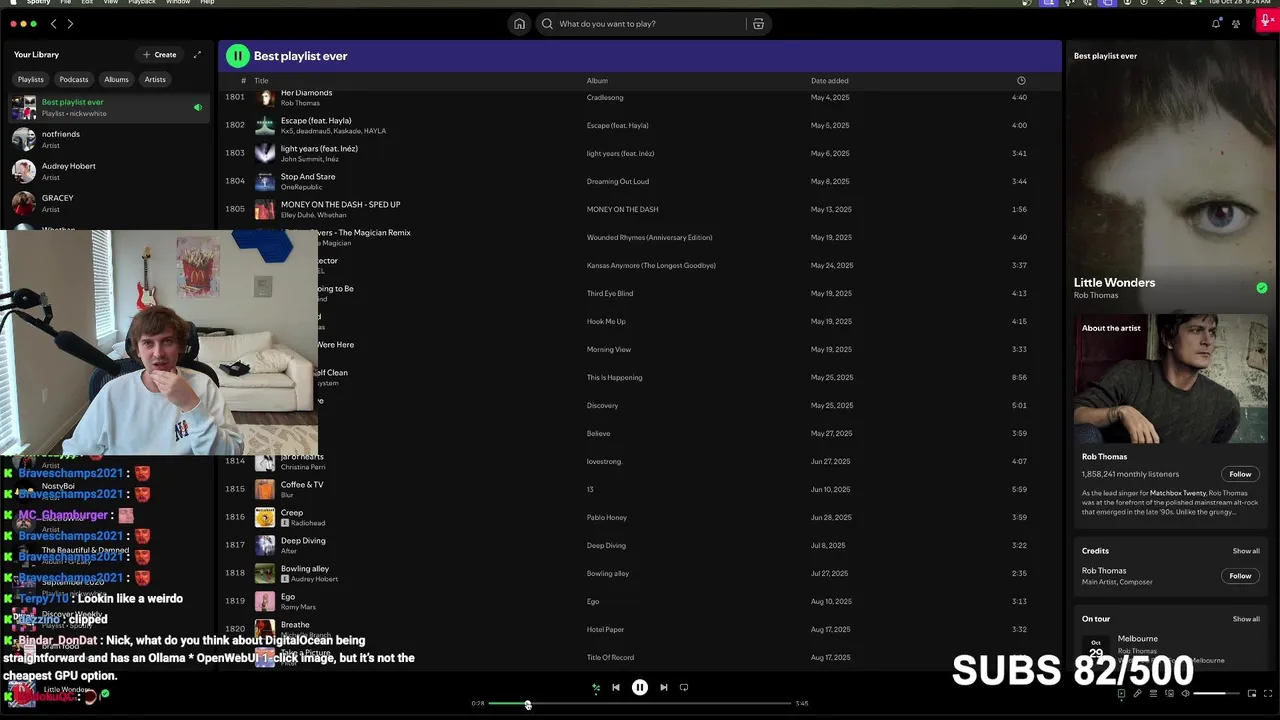Show lyrics with the microphone icon

point(1137,693)
